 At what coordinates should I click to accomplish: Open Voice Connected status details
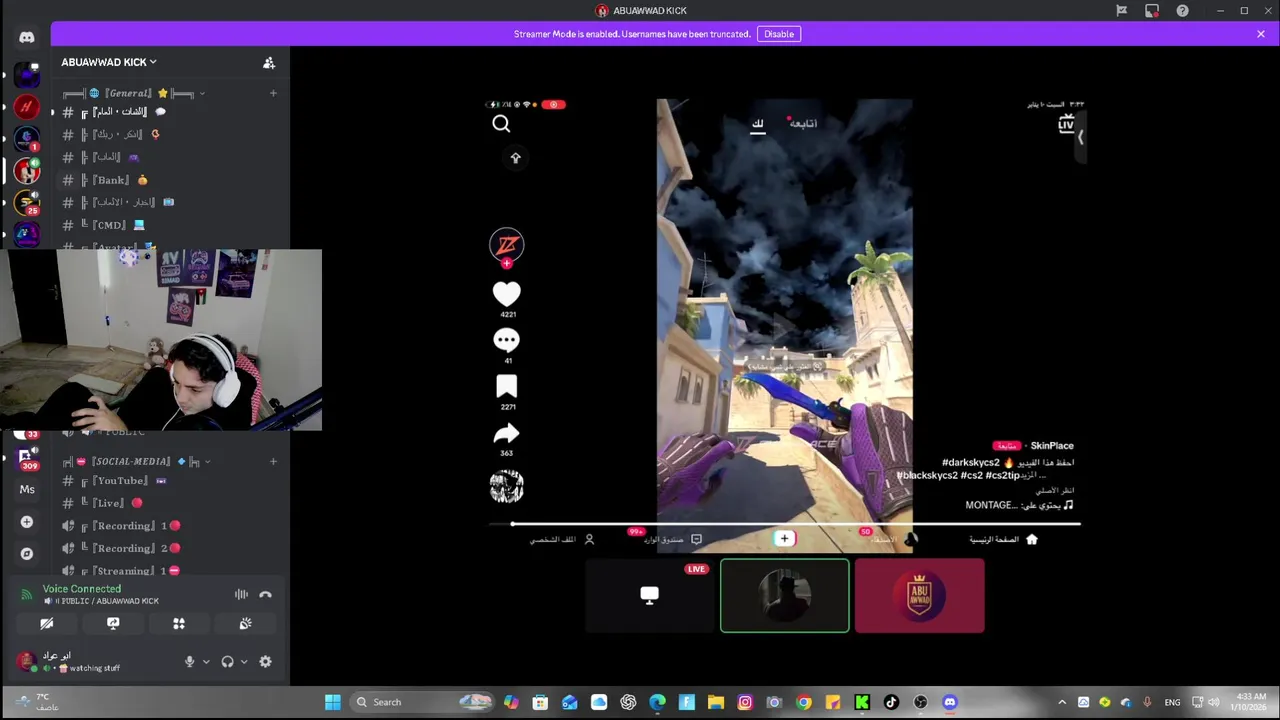[82, 589]
